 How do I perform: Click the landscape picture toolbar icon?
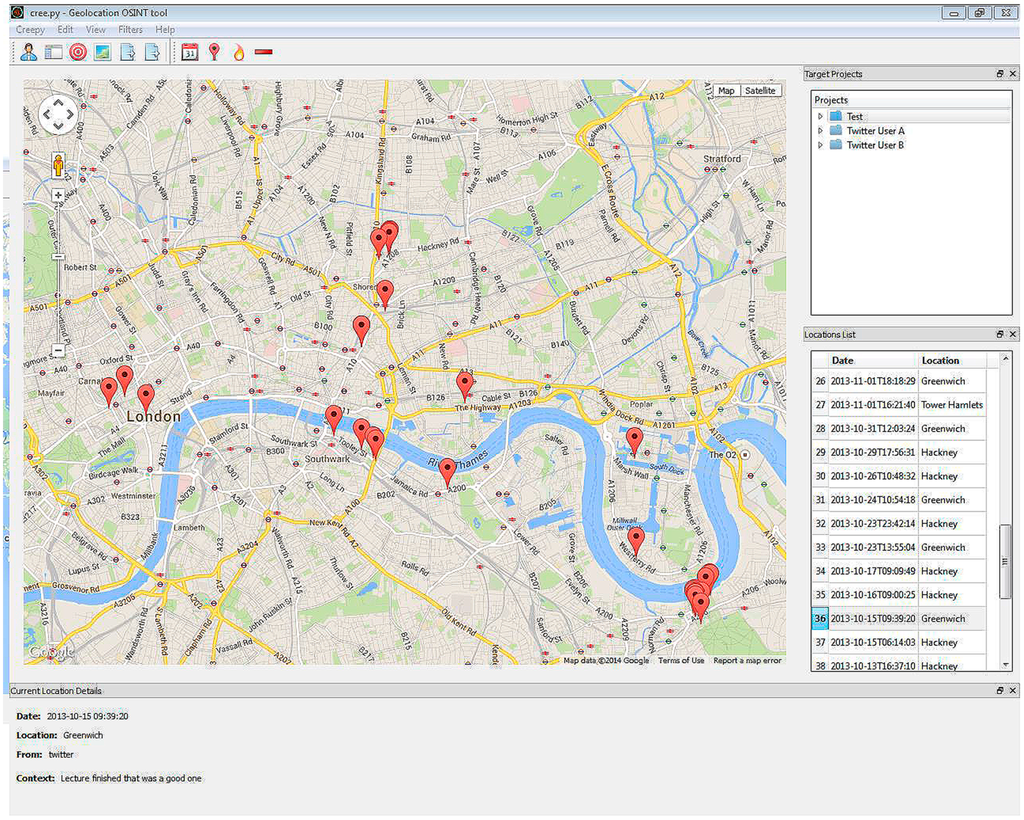click(x=102, y=53)
